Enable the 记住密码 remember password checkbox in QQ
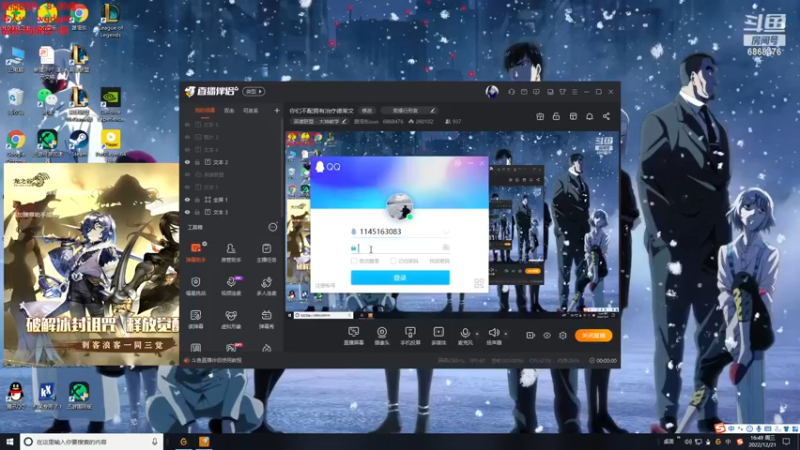Image resolution: width=800 pixels, height=450 pixels. click(393, 261)
